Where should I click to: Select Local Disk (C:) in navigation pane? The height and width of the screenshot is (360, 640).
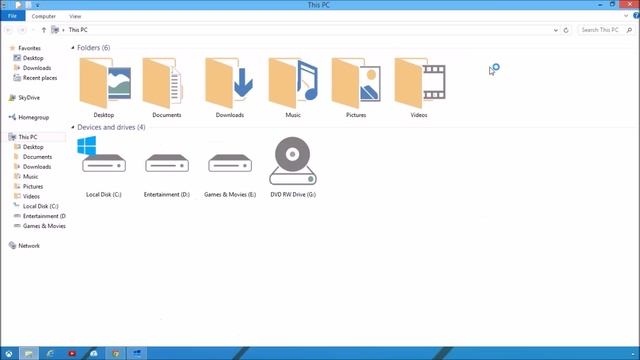coord(40,206)
